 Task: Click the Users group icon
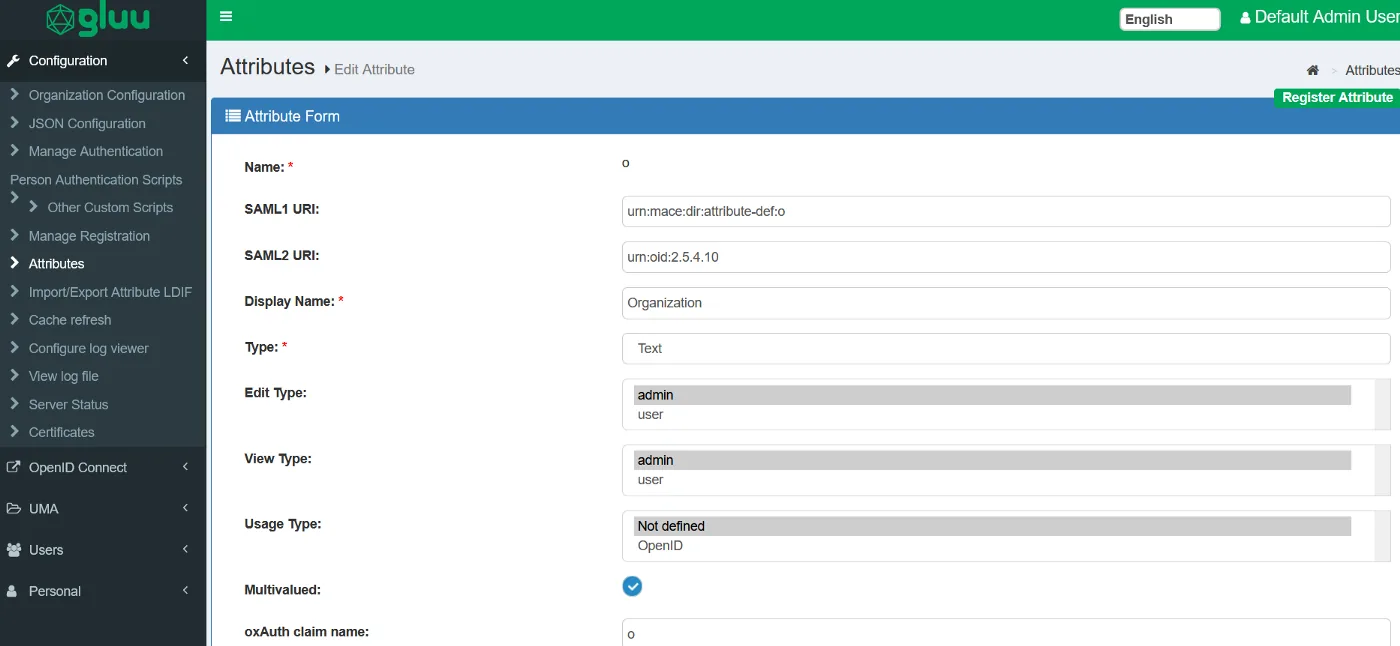(x=13, y=550)
